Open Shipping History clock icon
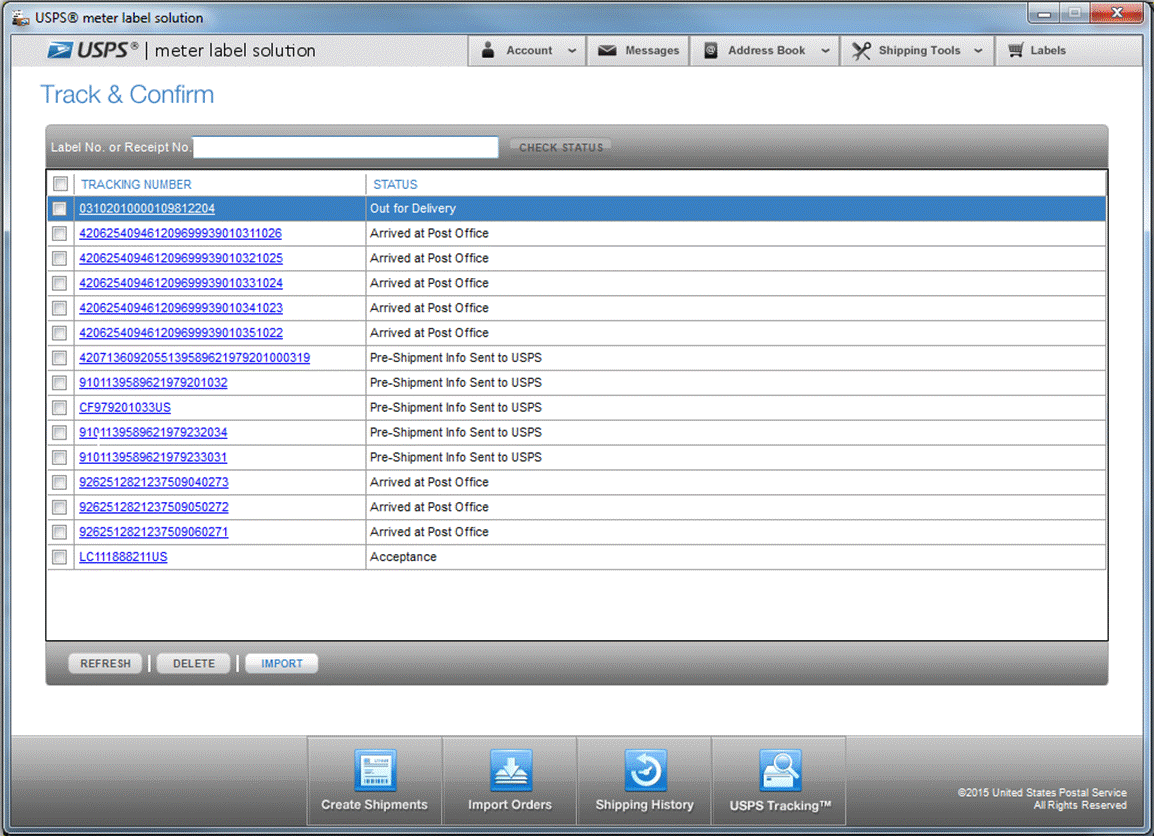 [645, 770]
